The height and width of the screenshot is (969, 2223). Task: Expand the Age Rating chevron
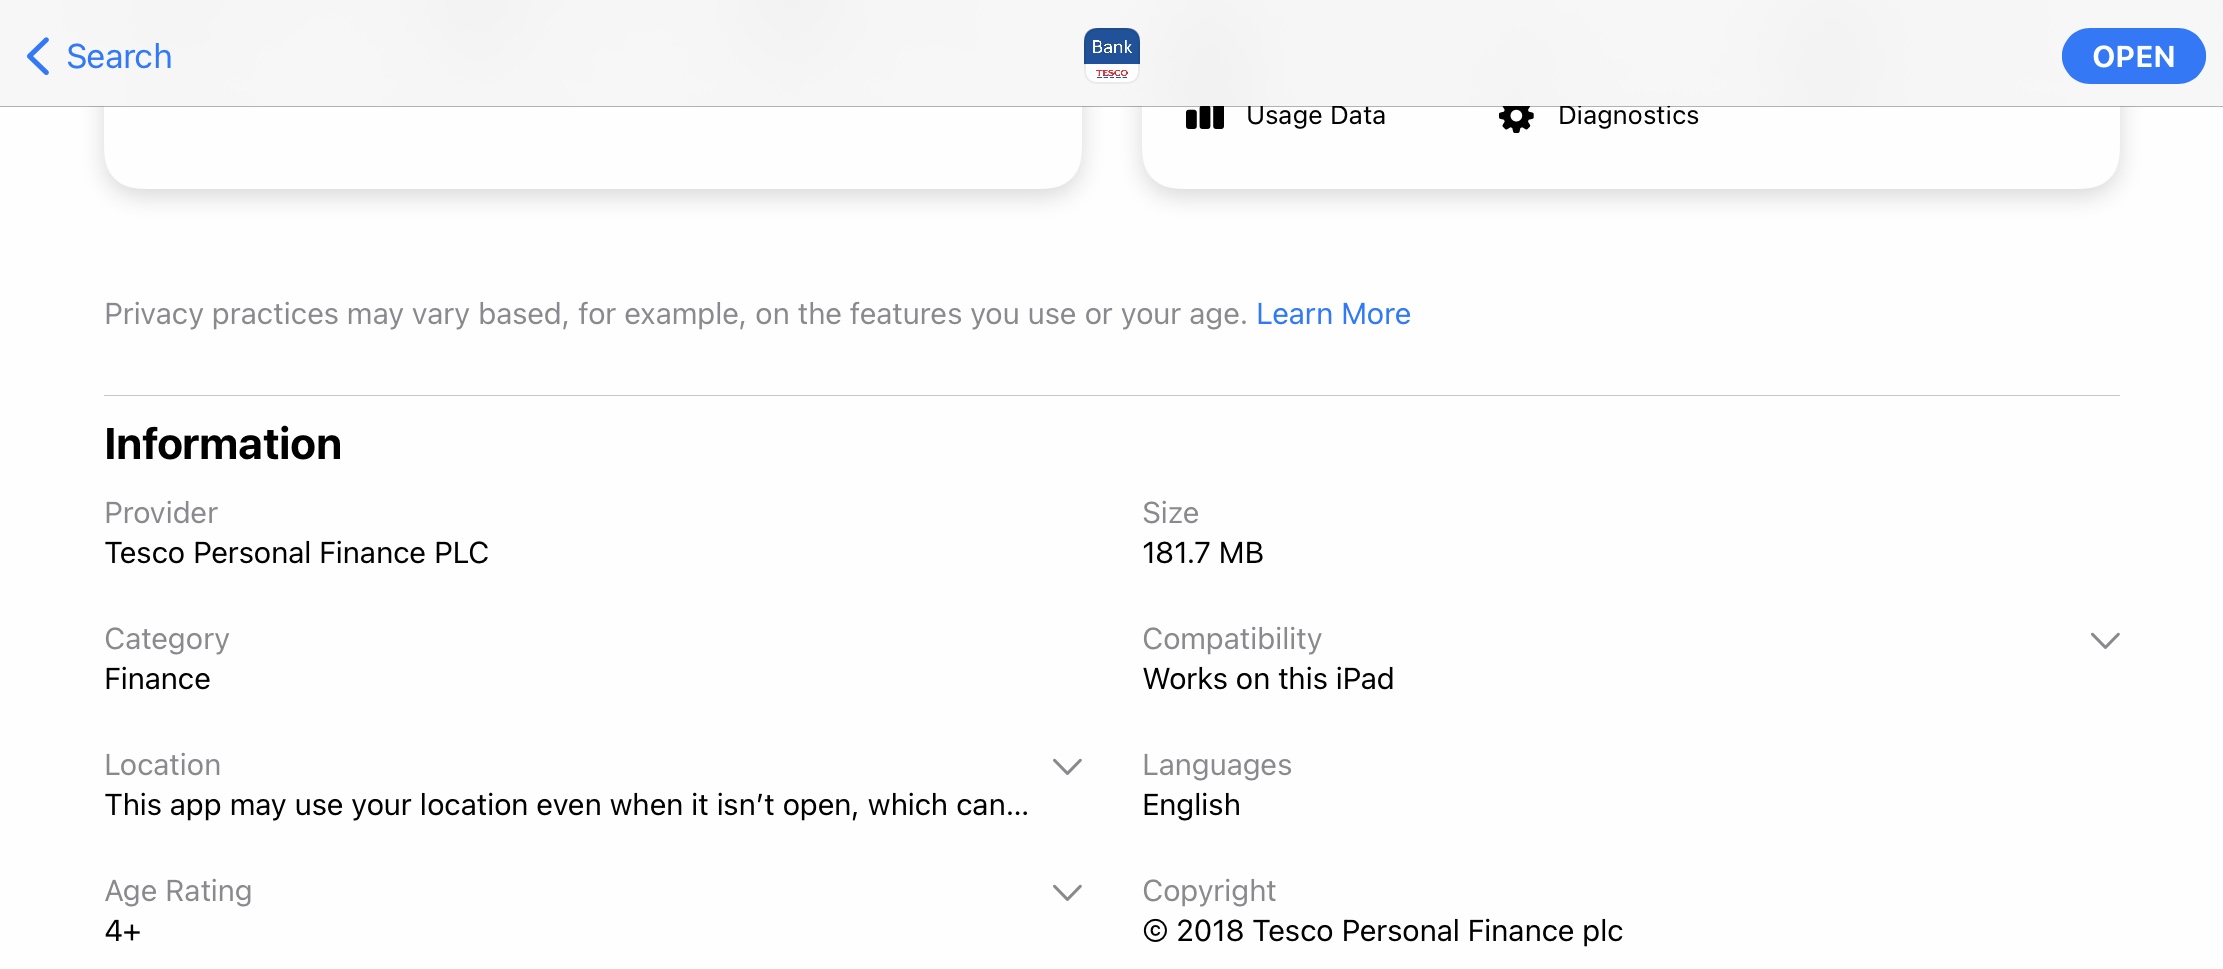[x=1067, y=892]
